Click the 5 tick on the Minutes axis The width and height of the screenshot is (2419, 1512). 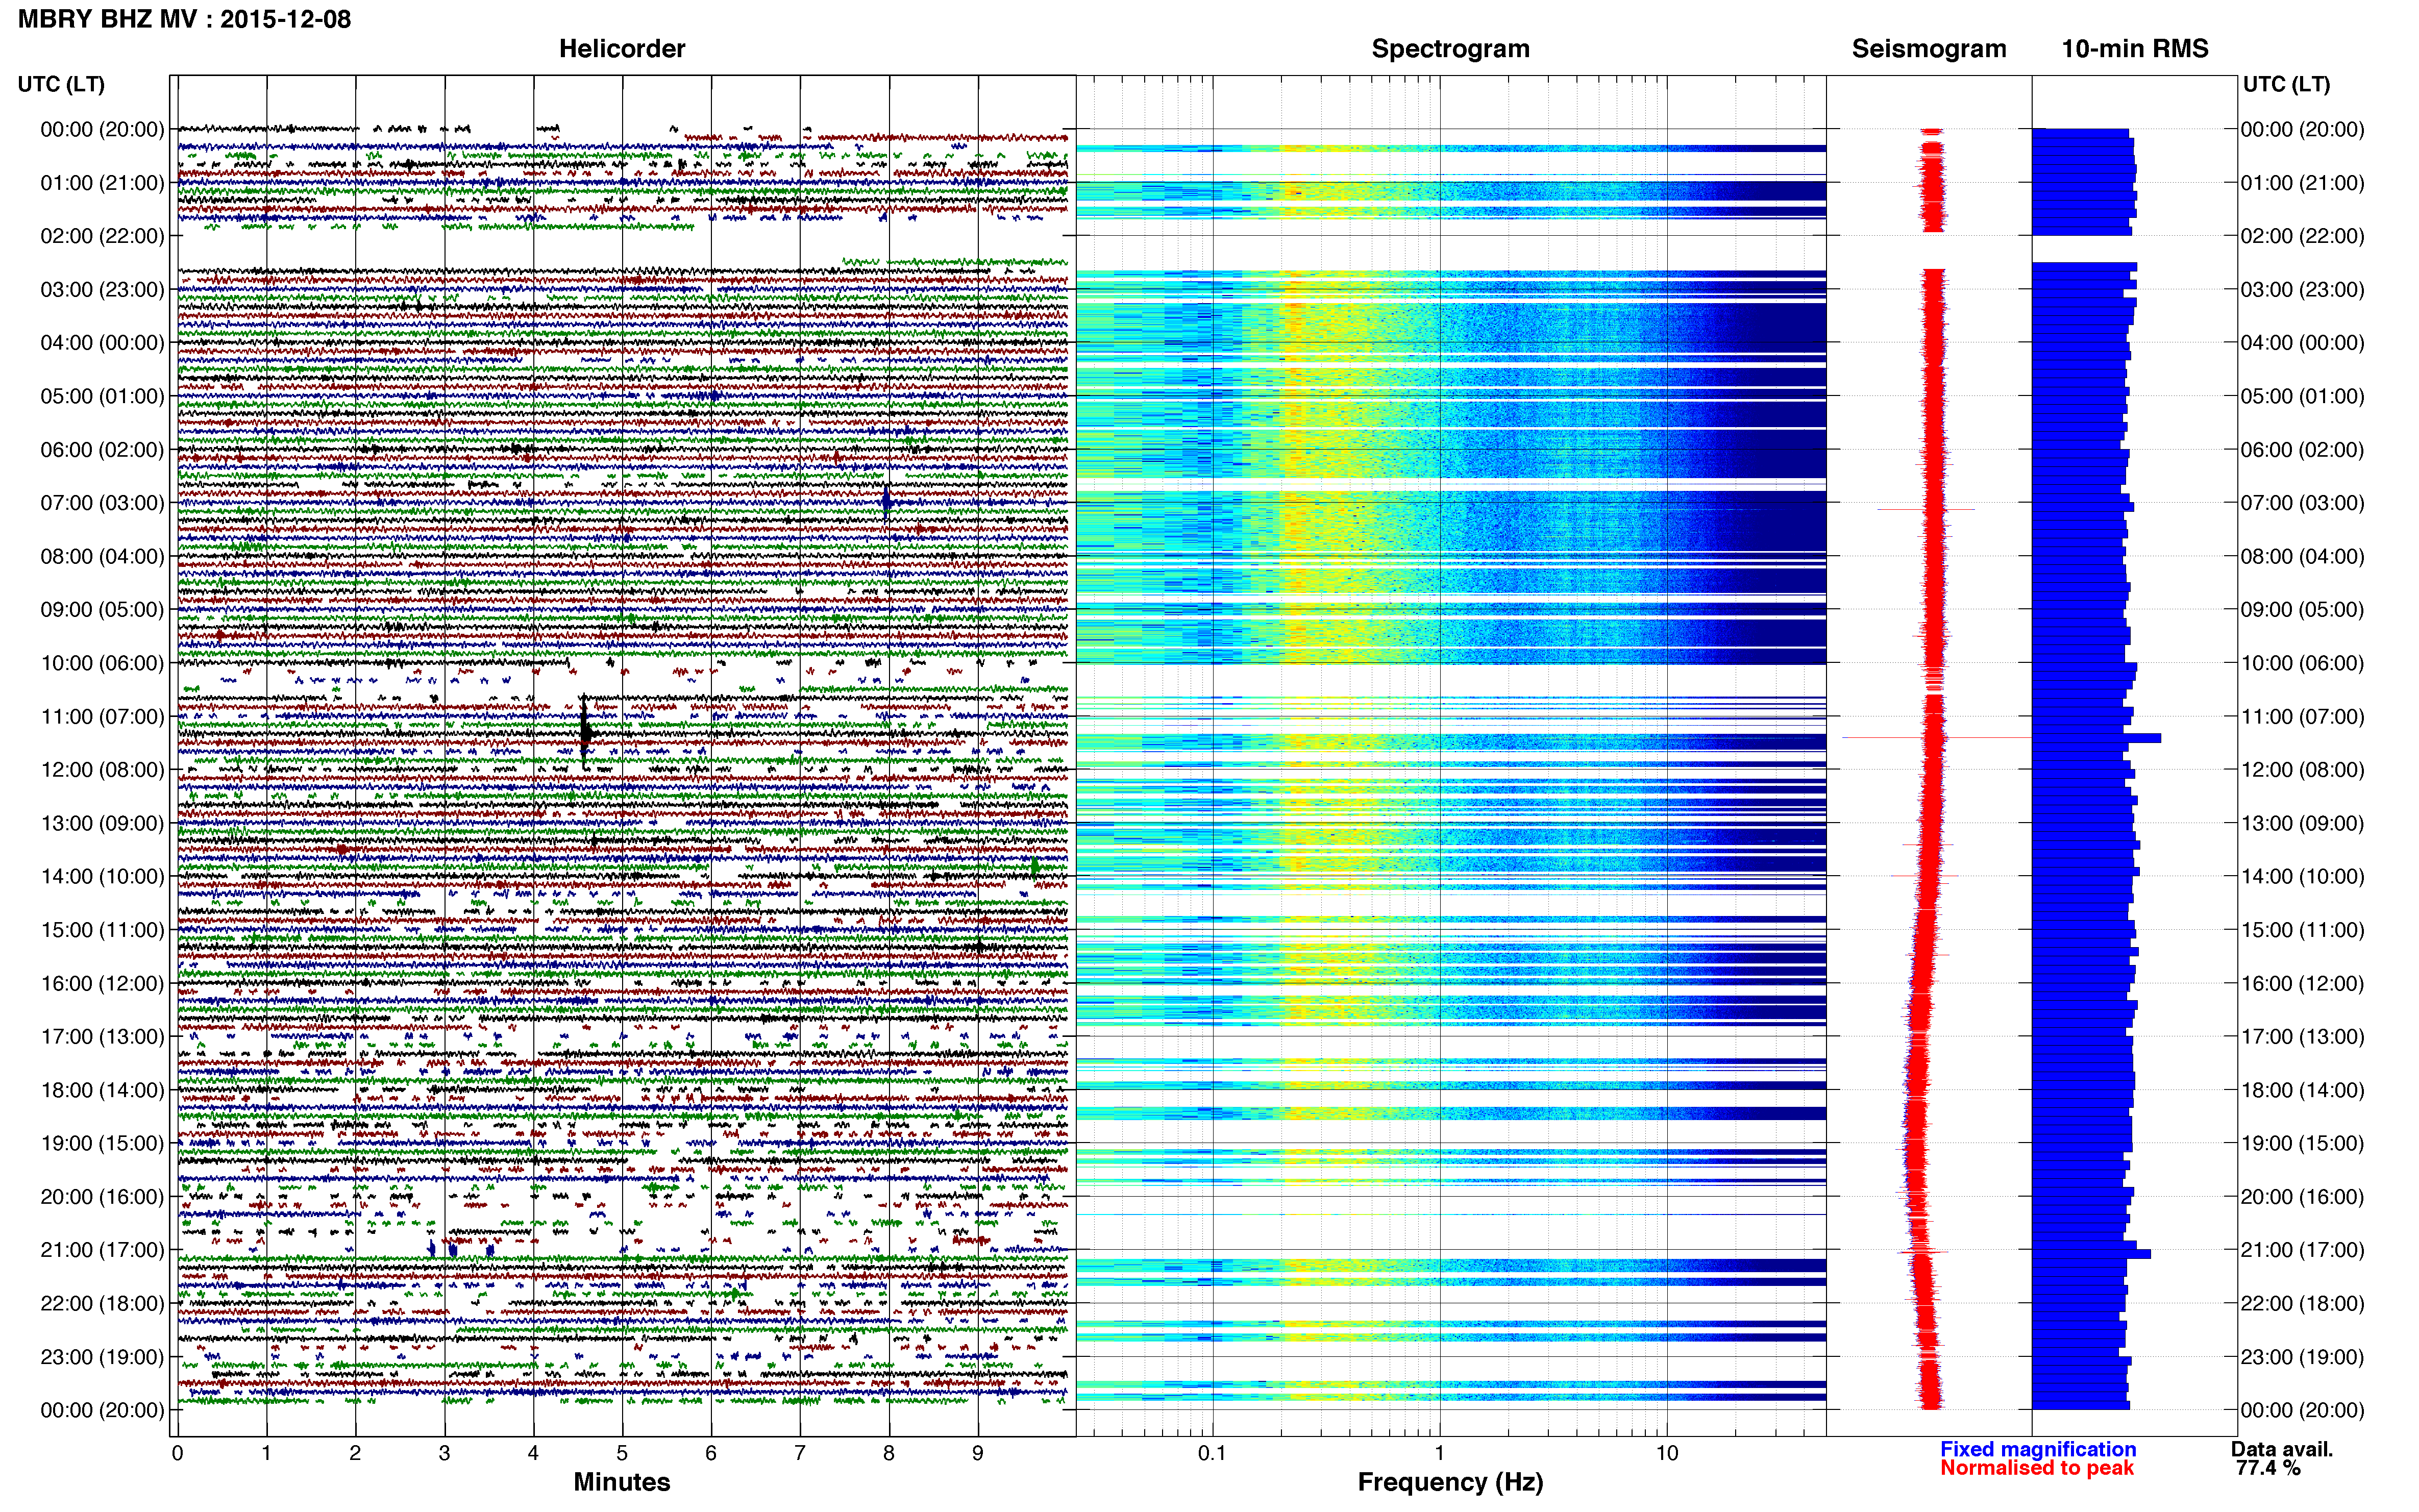622,1453
